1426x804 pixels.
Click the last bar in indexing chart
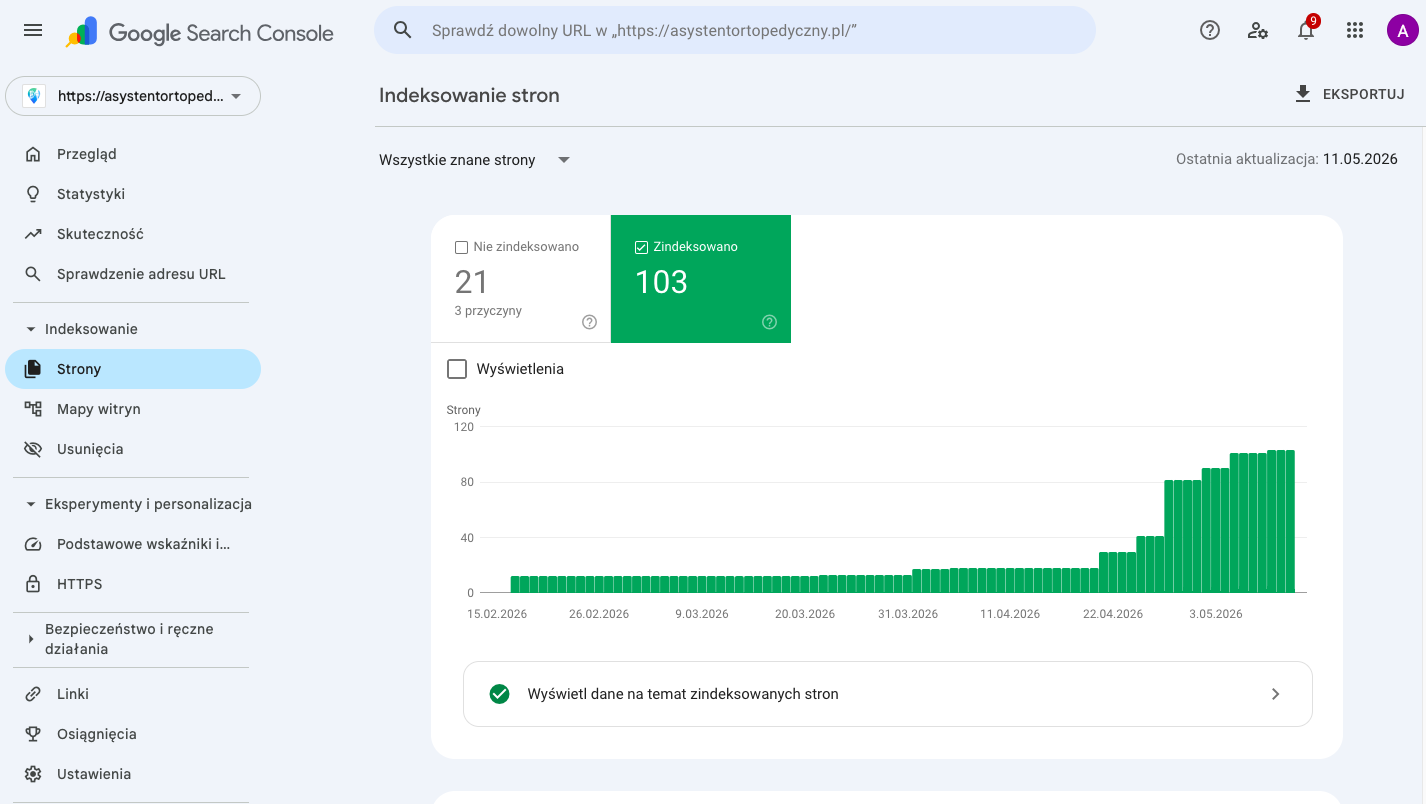pos(1290,521)
